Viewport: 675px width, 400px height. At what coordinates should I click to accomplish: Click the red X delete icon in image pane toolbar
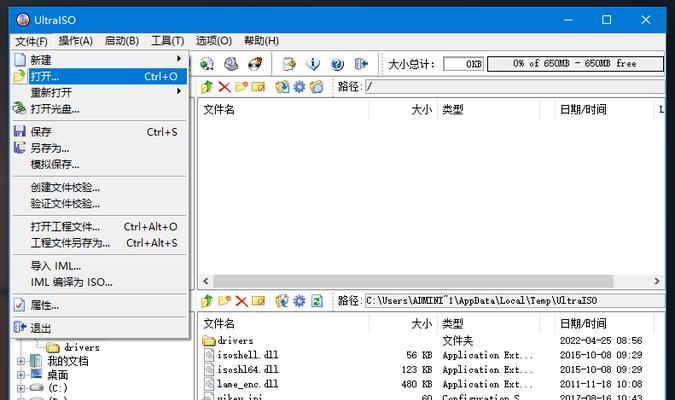[x=224, y=87]
